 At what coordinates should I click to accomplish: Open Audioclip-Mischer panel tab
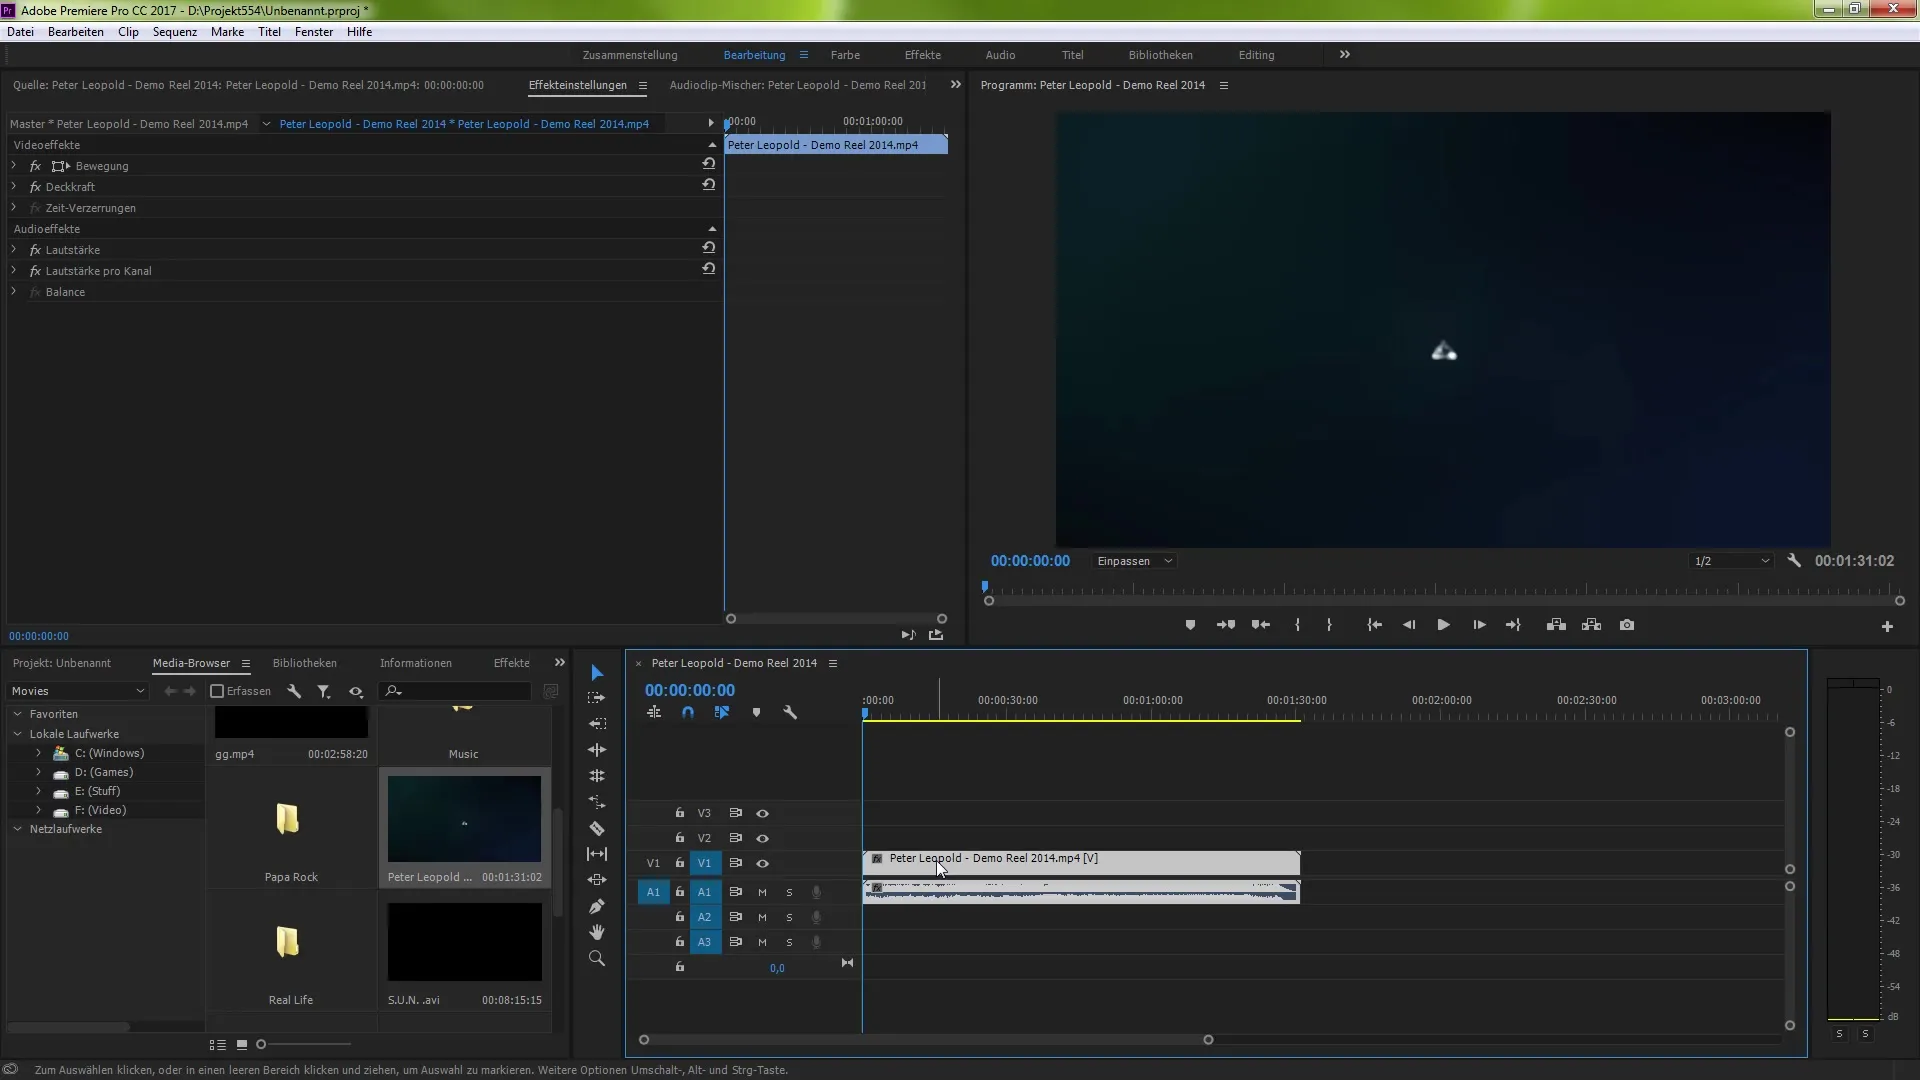[x=798, y=85]
